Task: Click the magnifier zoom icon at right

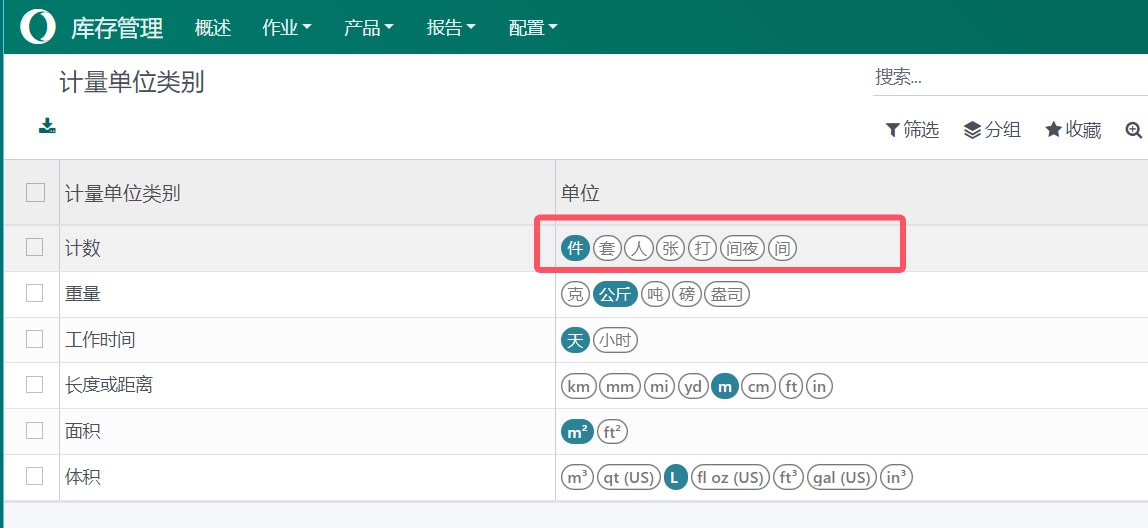Action: click(x=1133, y=130)
